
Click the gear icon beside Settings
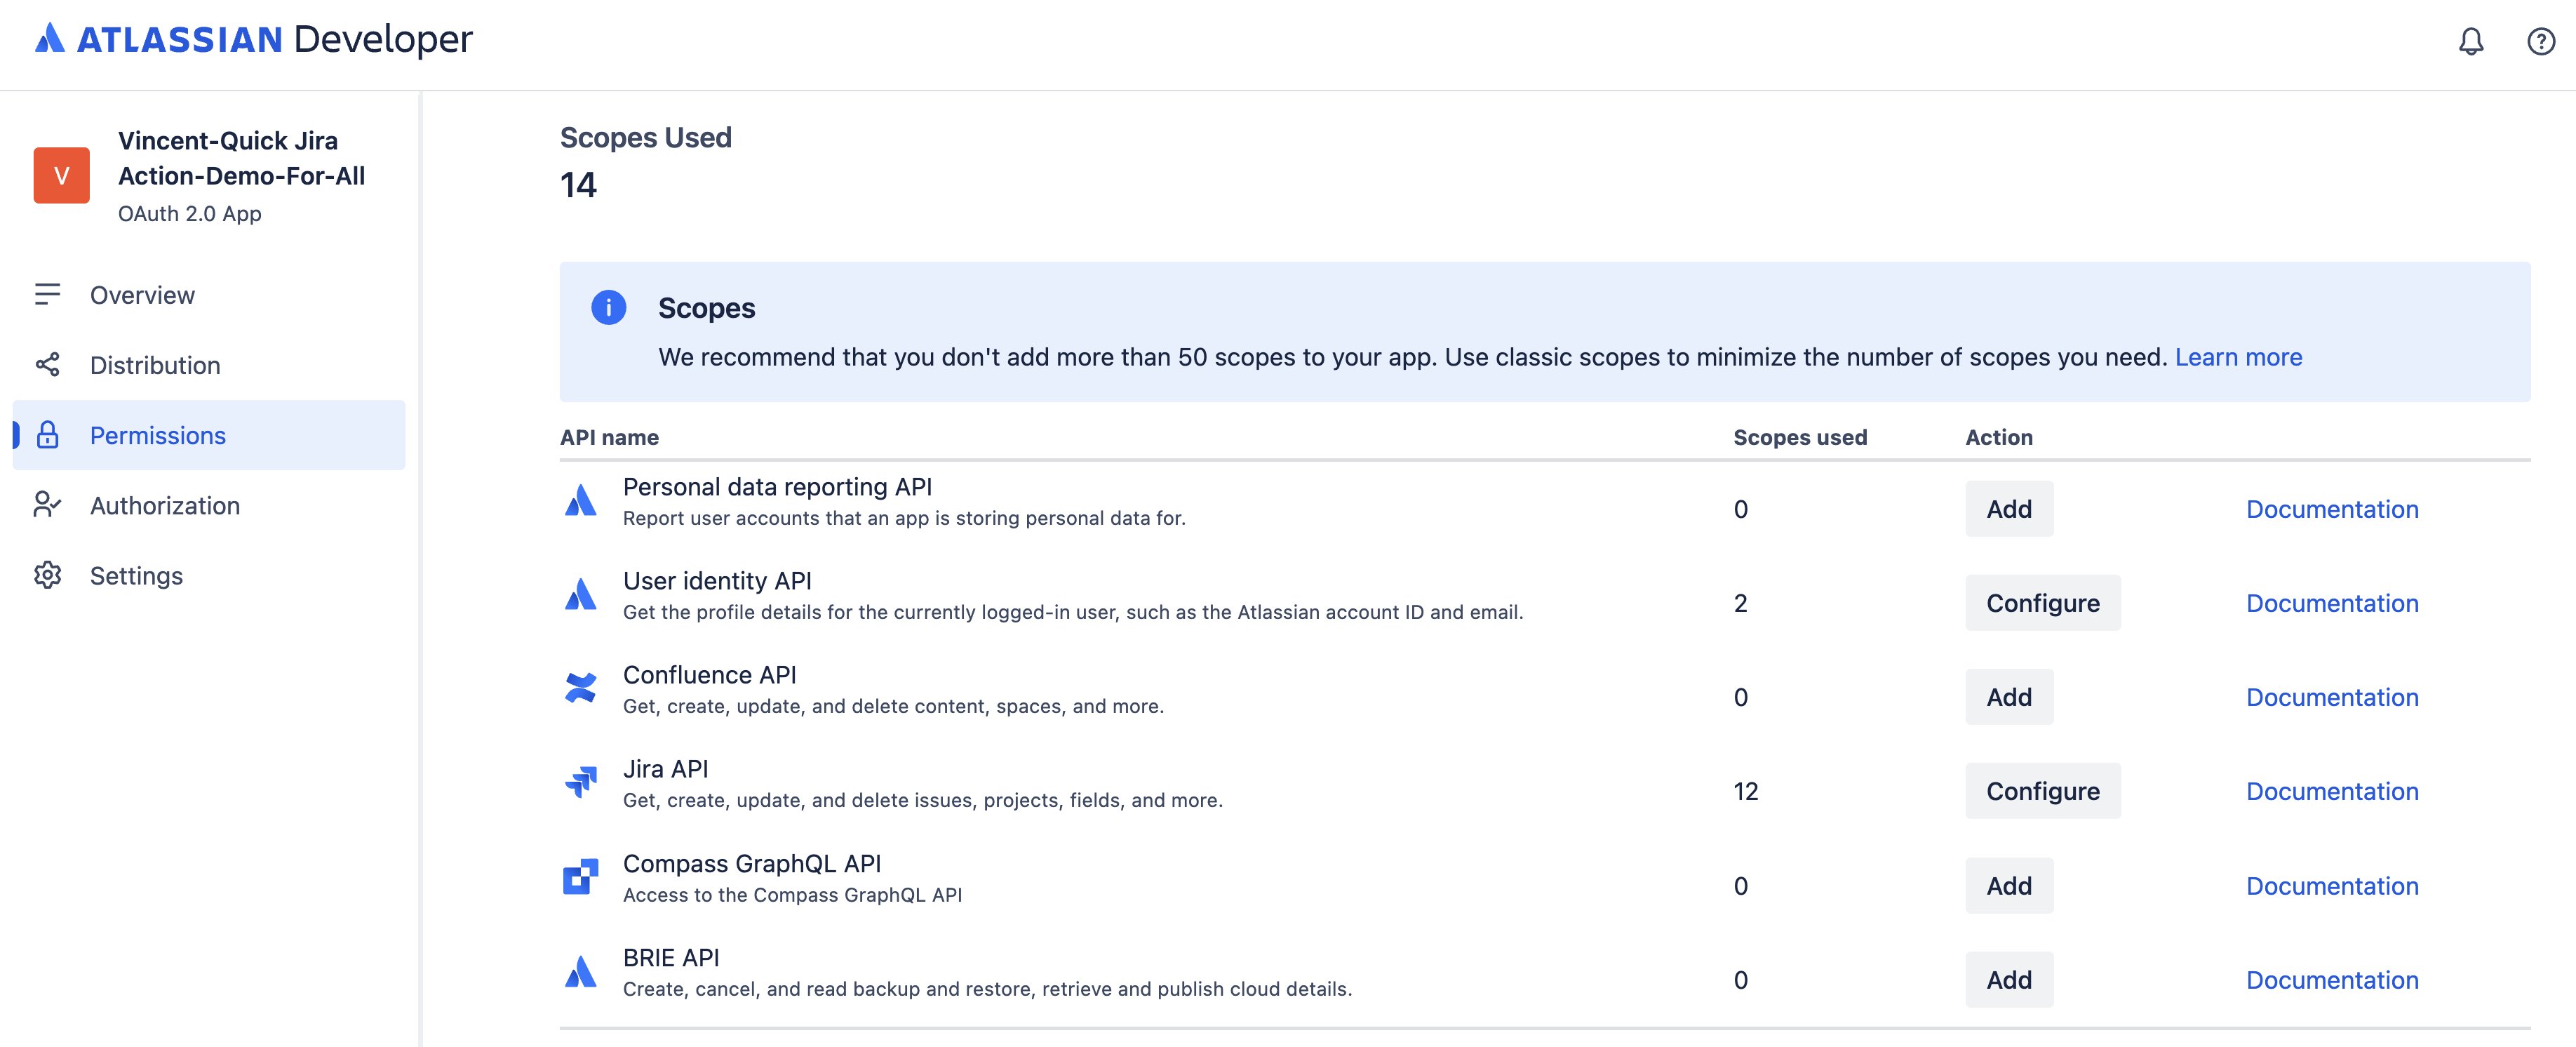(x=48, y=575)
